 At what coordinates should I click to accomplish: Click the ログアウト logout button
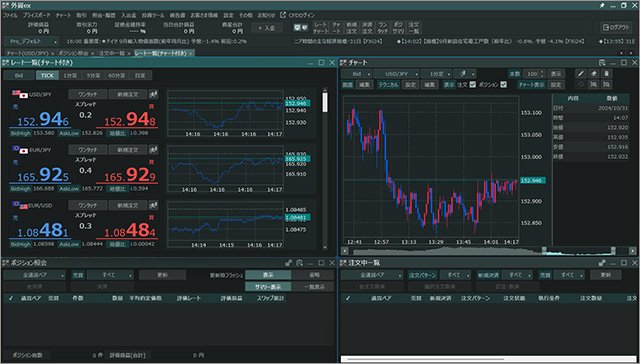(617, 28)
